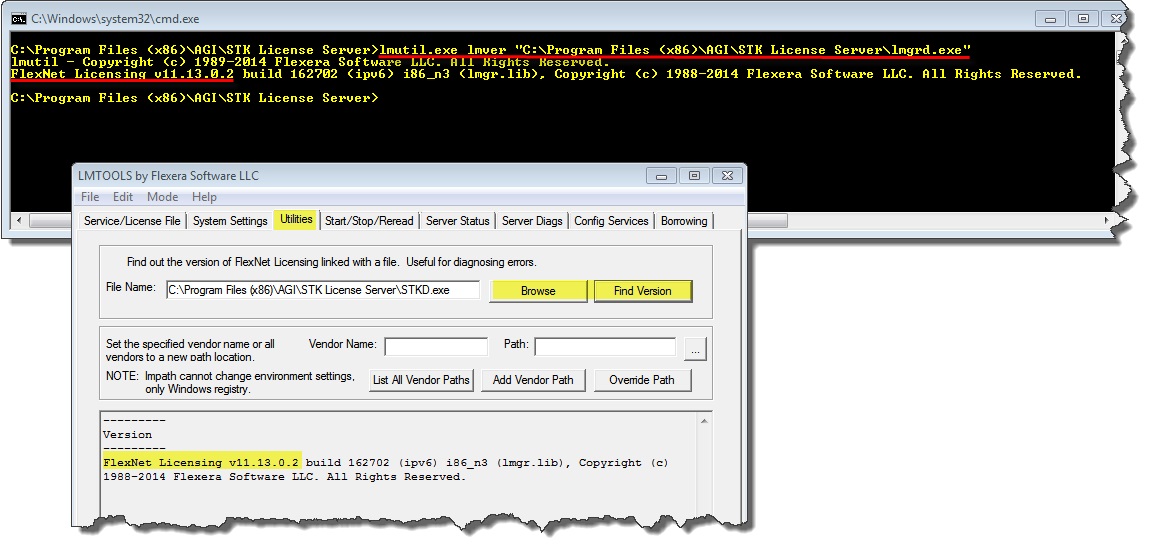
Task: Open the Mode menu in LMTOOLS
Action: (162, 197)
